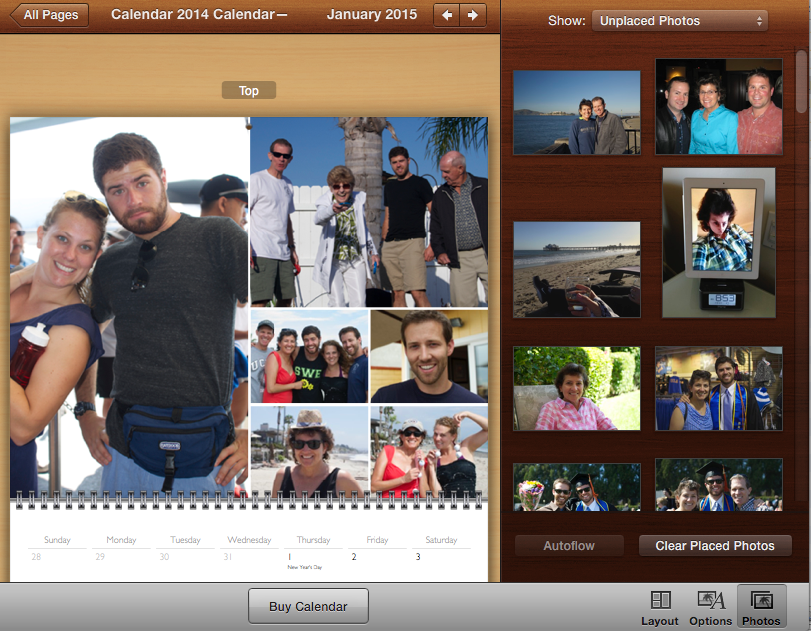This screenshot has height=631, width=811.
Task: Open the Options panel icon
Action: pos(711,606)
